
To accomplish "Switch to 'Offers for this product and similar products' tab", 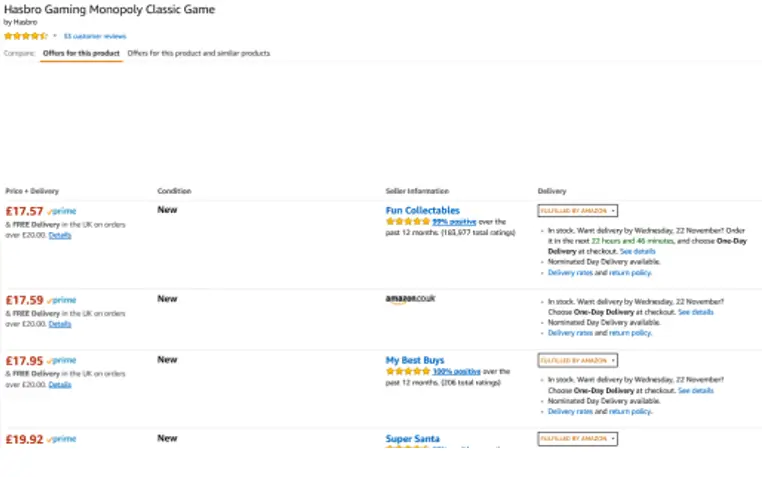I will 199,53.
